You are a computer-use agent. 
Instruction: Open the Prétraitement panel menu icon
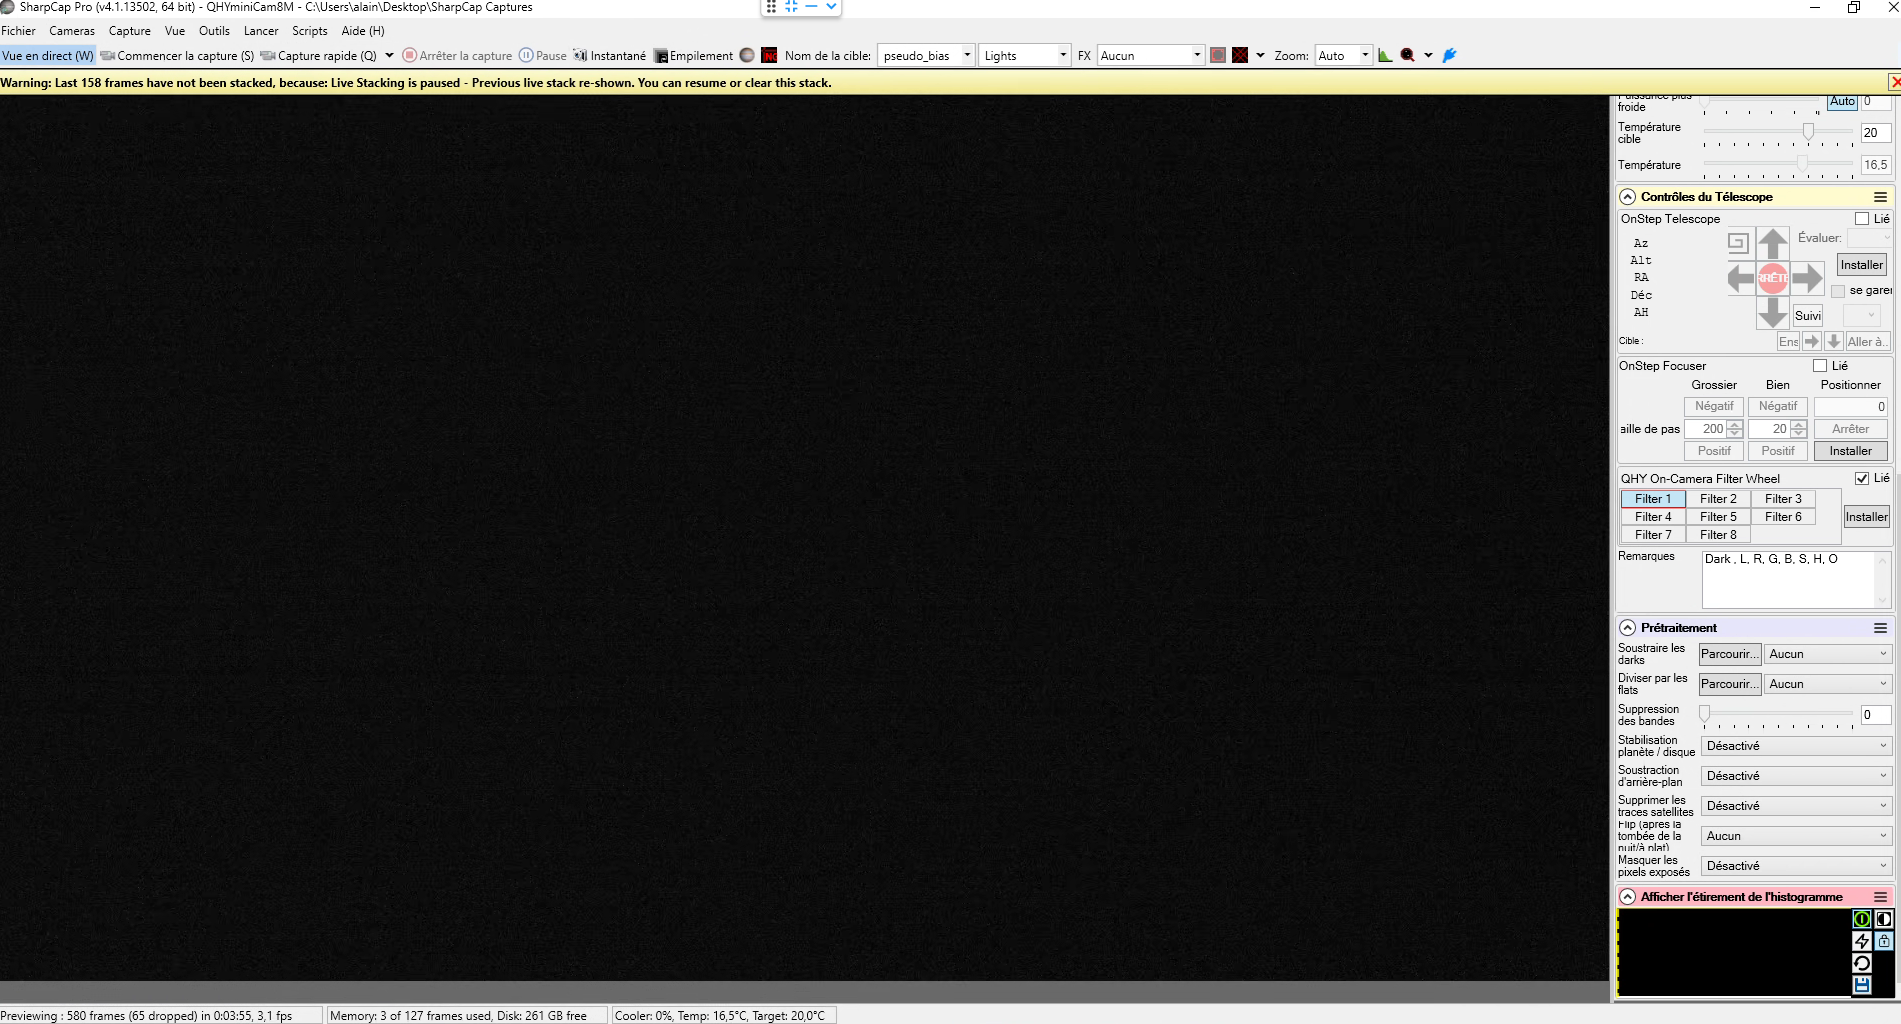(x=1880, y=628)
